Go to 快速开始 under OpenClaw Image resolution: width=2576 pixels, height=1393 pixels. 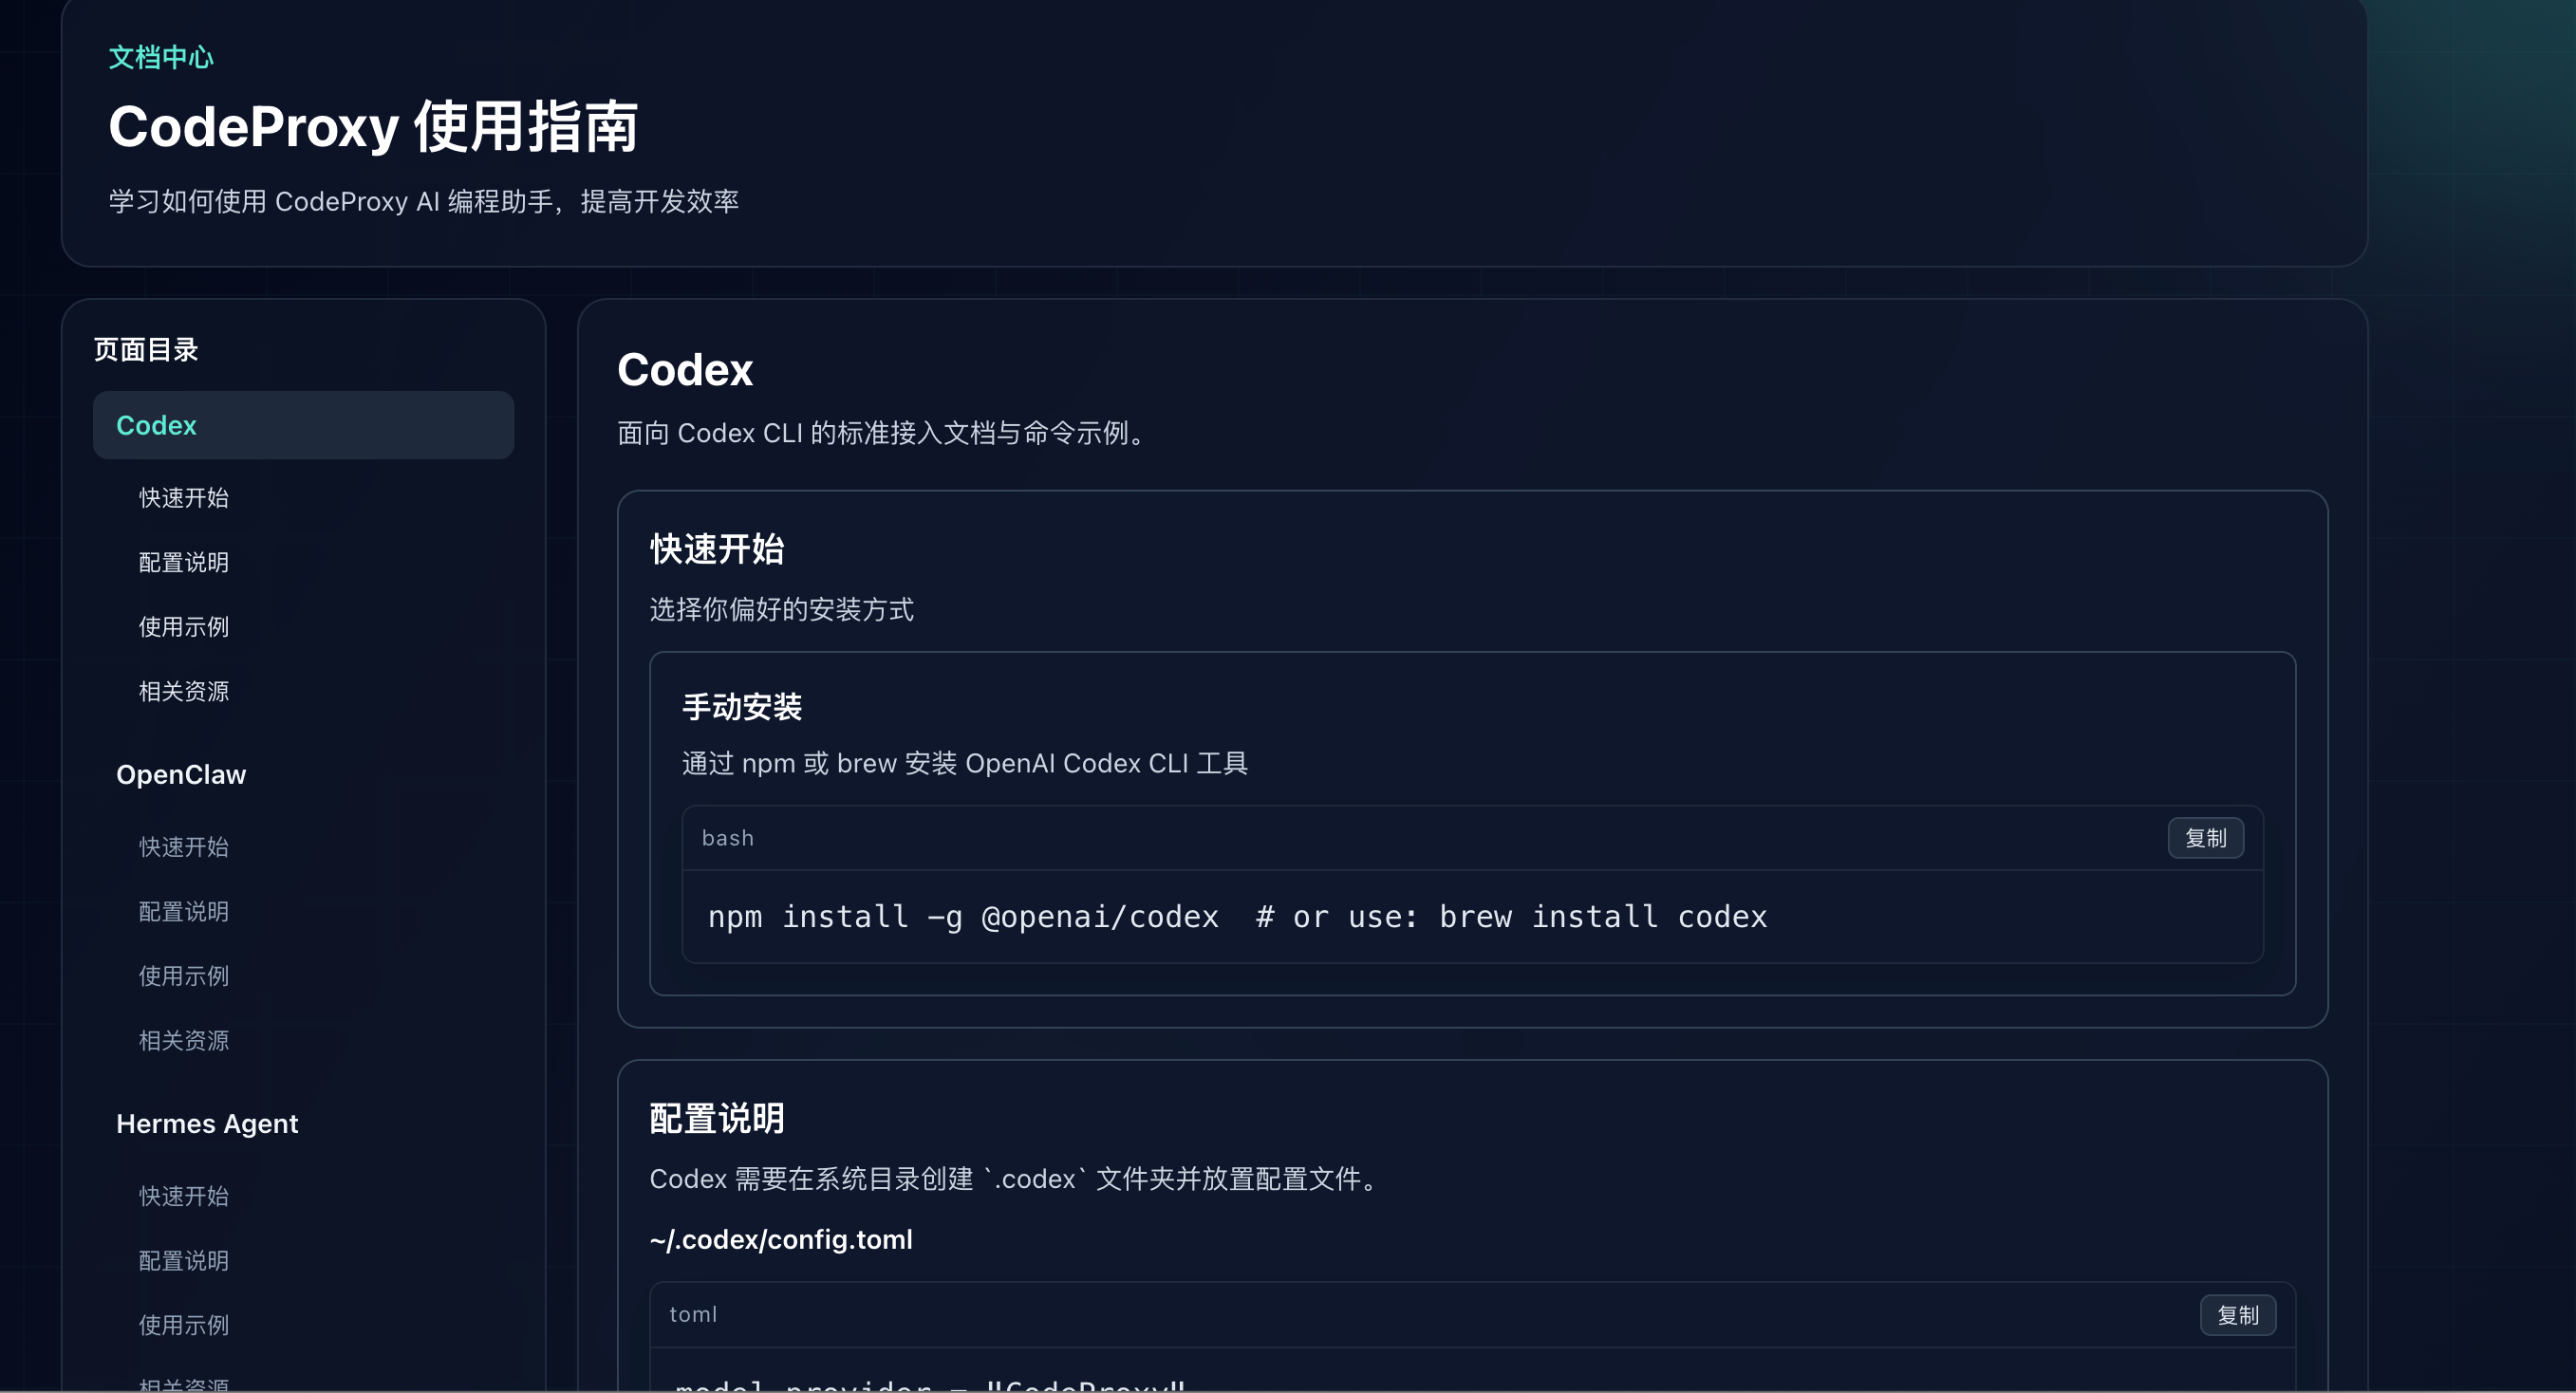[184, 847]
